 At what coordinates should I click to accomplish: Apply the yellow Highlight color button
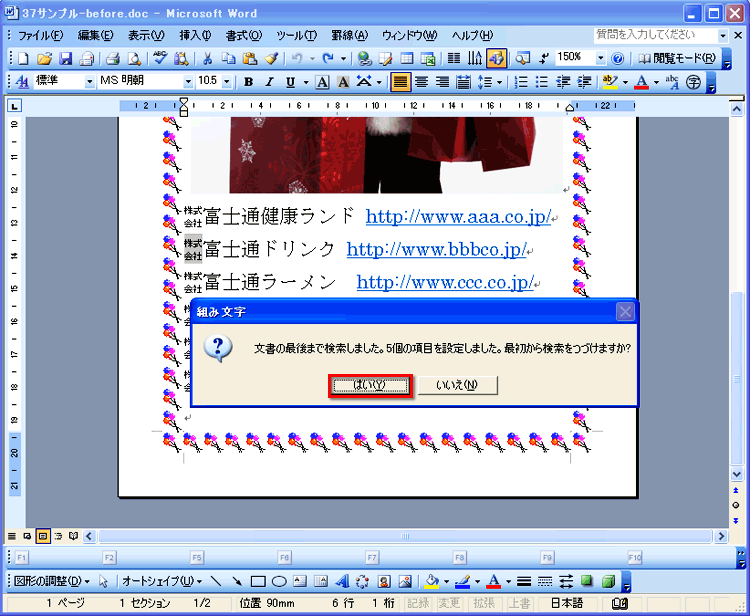coord(610,82)
